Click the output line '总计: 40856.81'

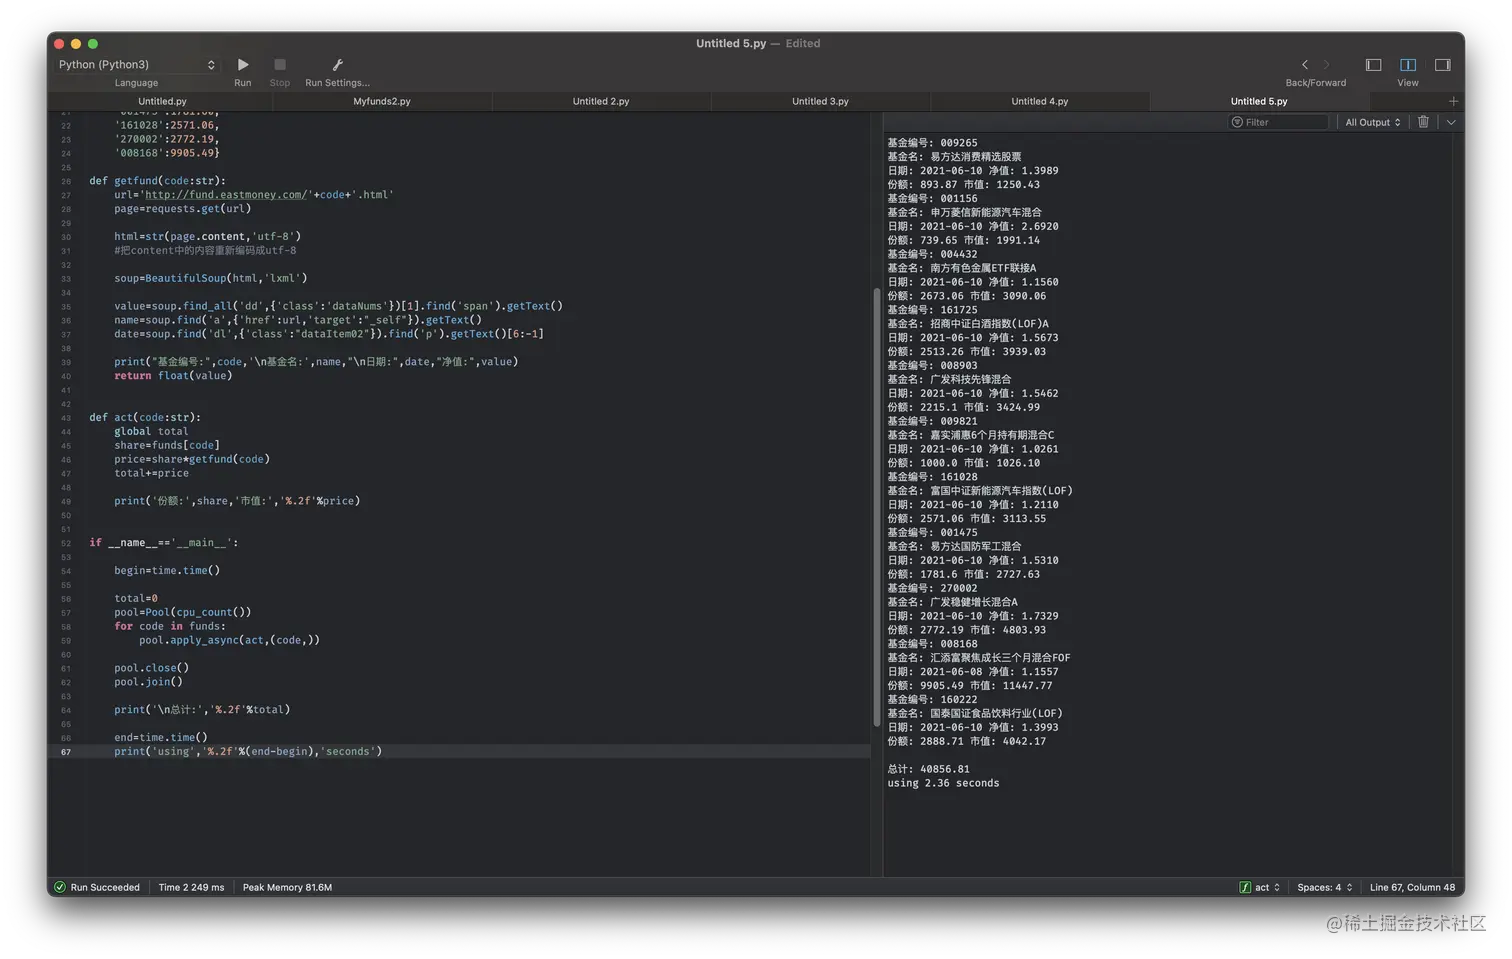click(x=928, y=769)
